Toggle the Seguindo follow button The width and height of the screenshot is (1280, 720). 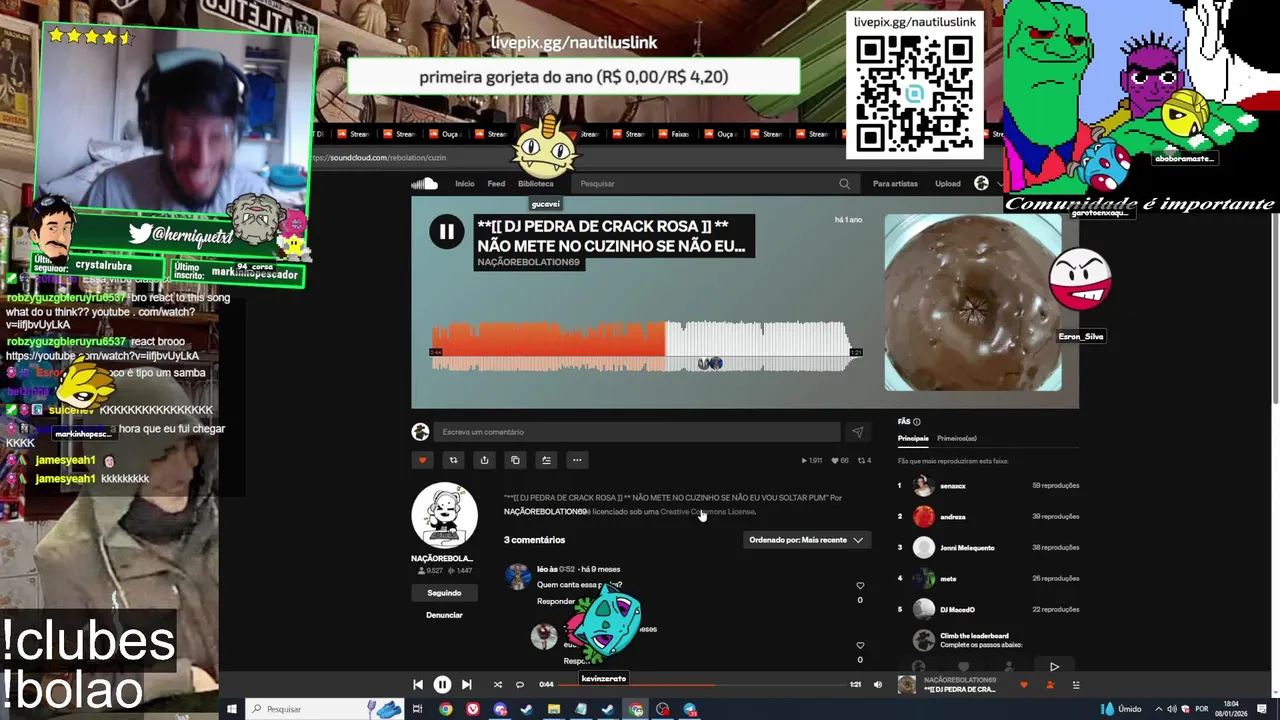tap(444, 593)
